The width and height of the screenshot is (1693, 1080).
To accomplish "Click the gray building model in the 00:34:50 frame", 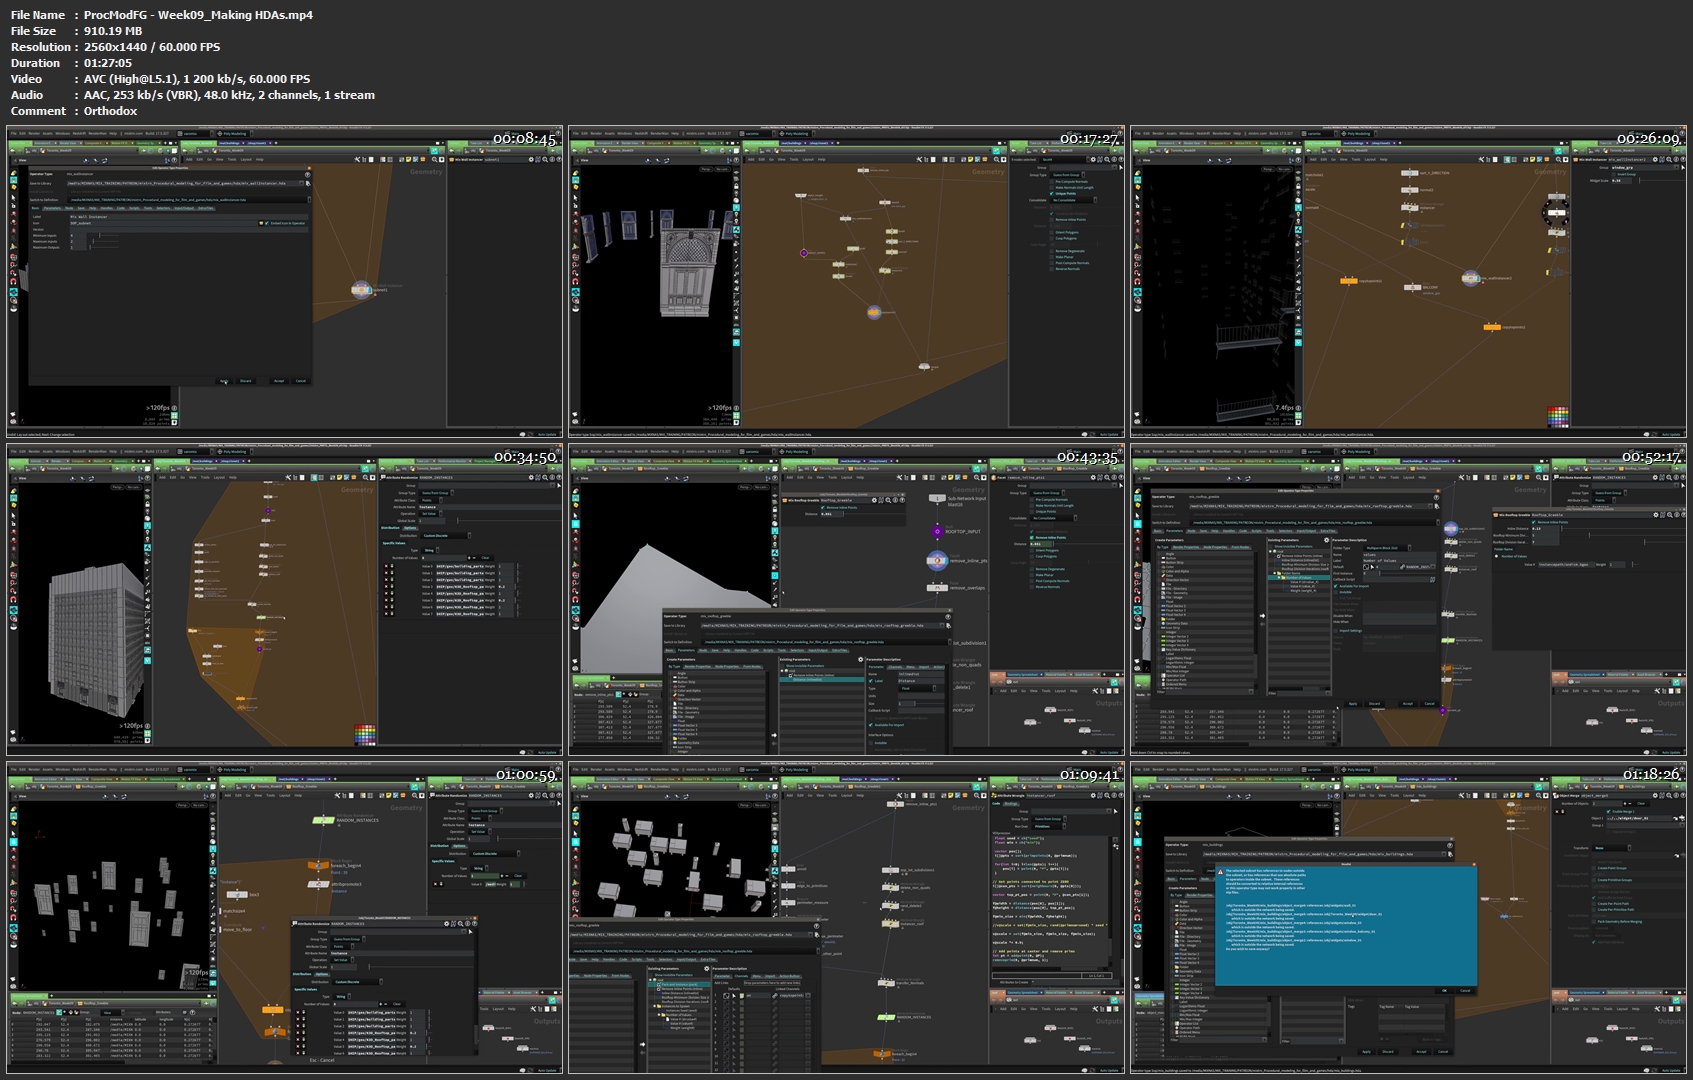I will [96, 640].
